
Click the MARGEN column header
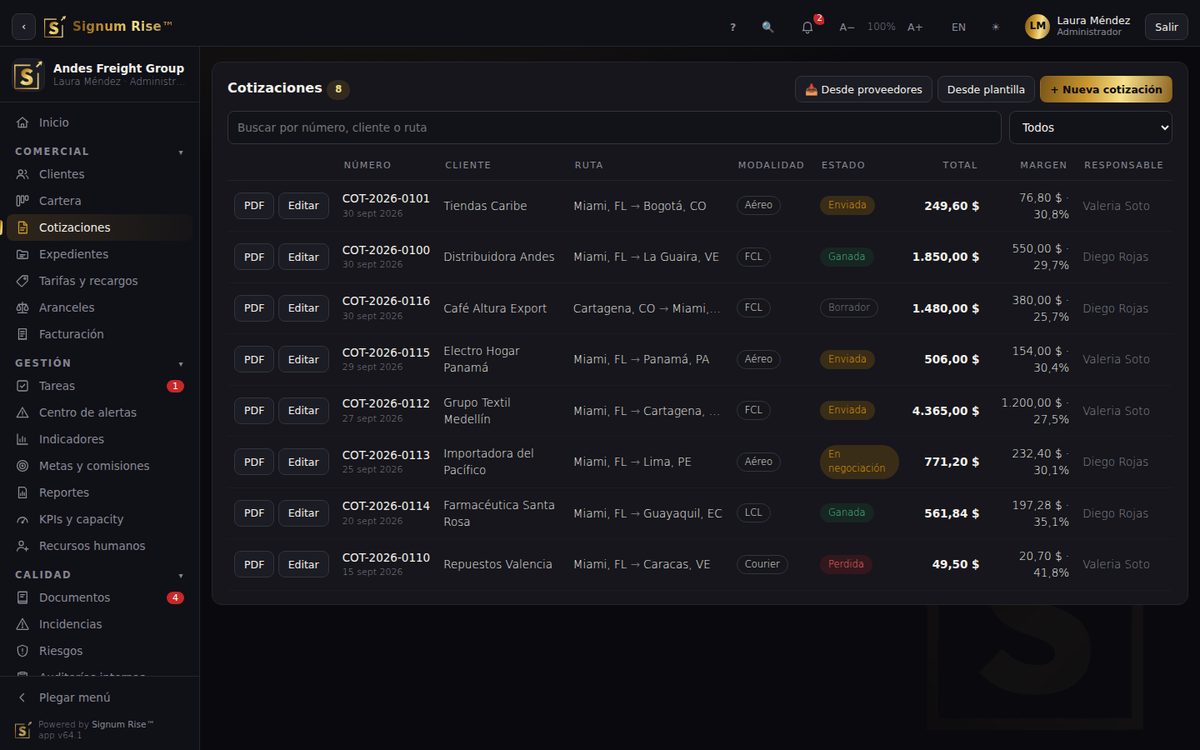1043,165
